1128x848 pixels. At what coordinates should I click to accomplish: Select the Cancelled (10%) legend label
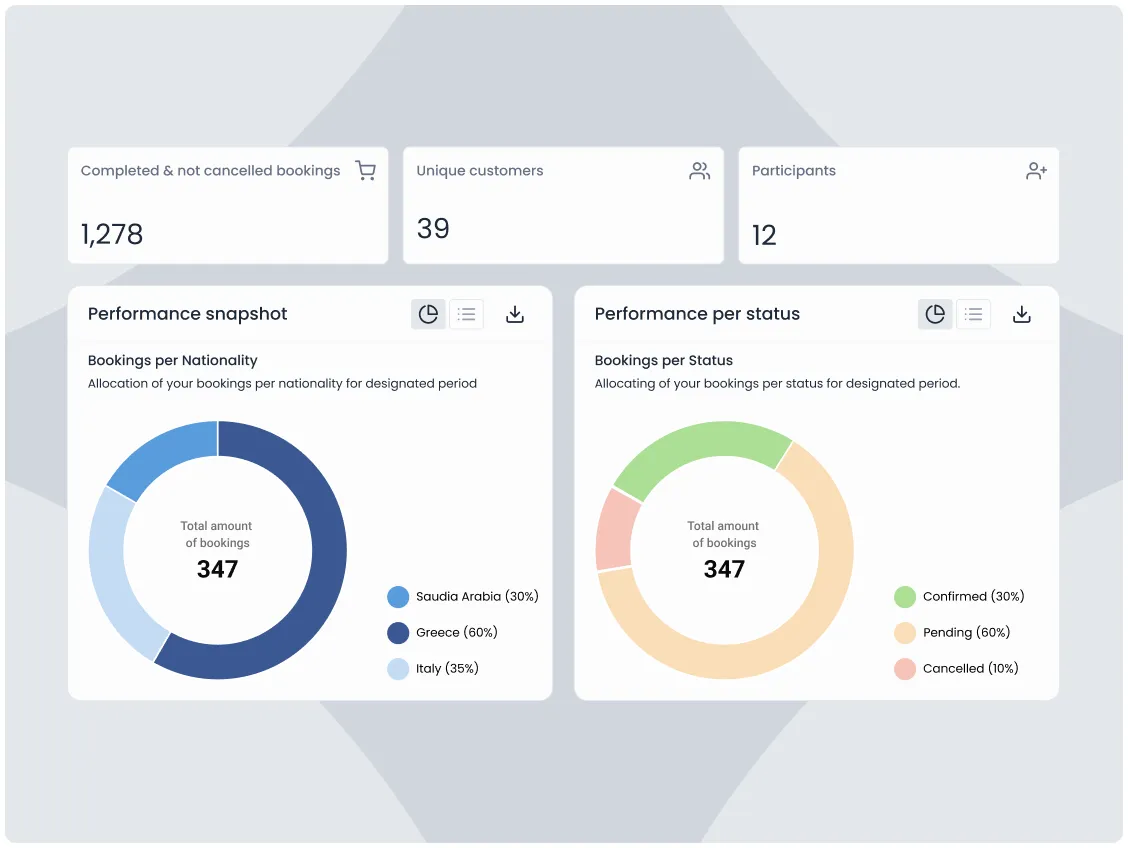click(x=970, y=668)
